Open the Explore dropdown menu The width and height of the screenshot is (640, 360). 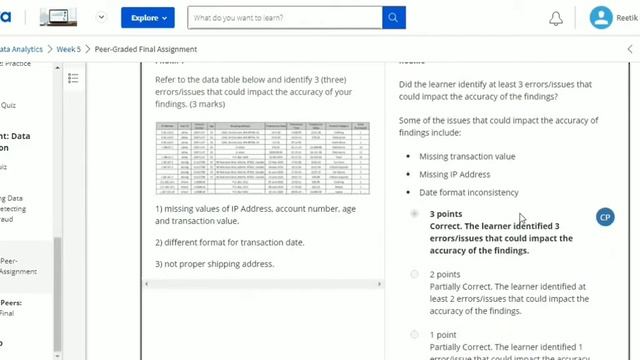pos(148,18)
